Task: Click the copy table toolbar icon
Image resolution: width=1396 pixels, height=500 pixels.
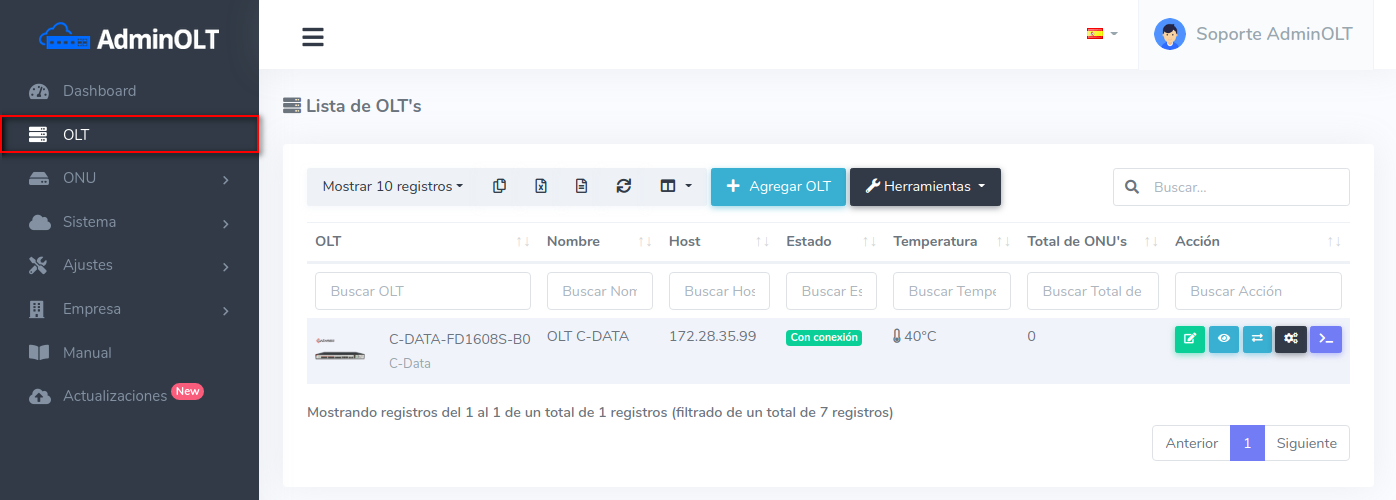Action: [499, 186]
